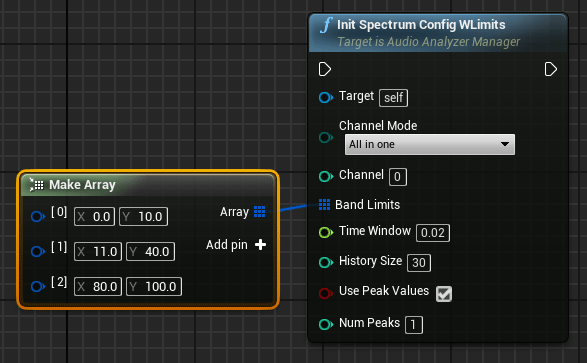Click the Channel Mode label

tap(378, 125)
